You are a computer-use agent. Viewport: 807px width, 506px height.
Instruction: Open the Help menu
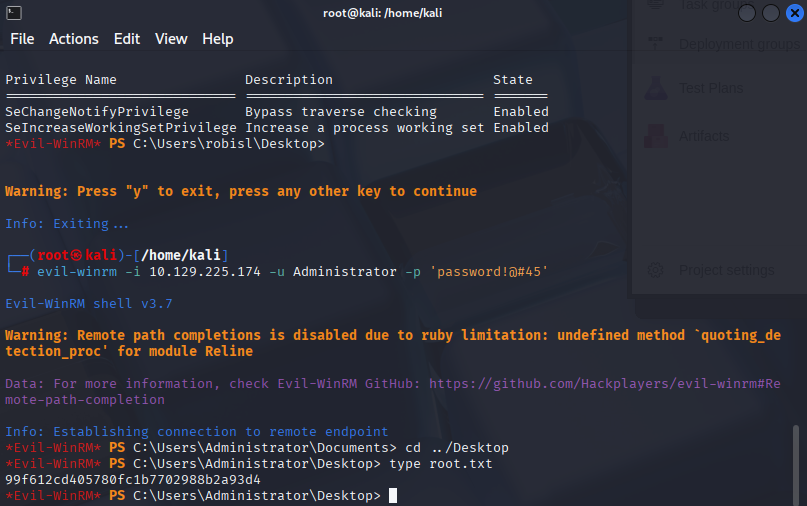[x=218, y=39]
